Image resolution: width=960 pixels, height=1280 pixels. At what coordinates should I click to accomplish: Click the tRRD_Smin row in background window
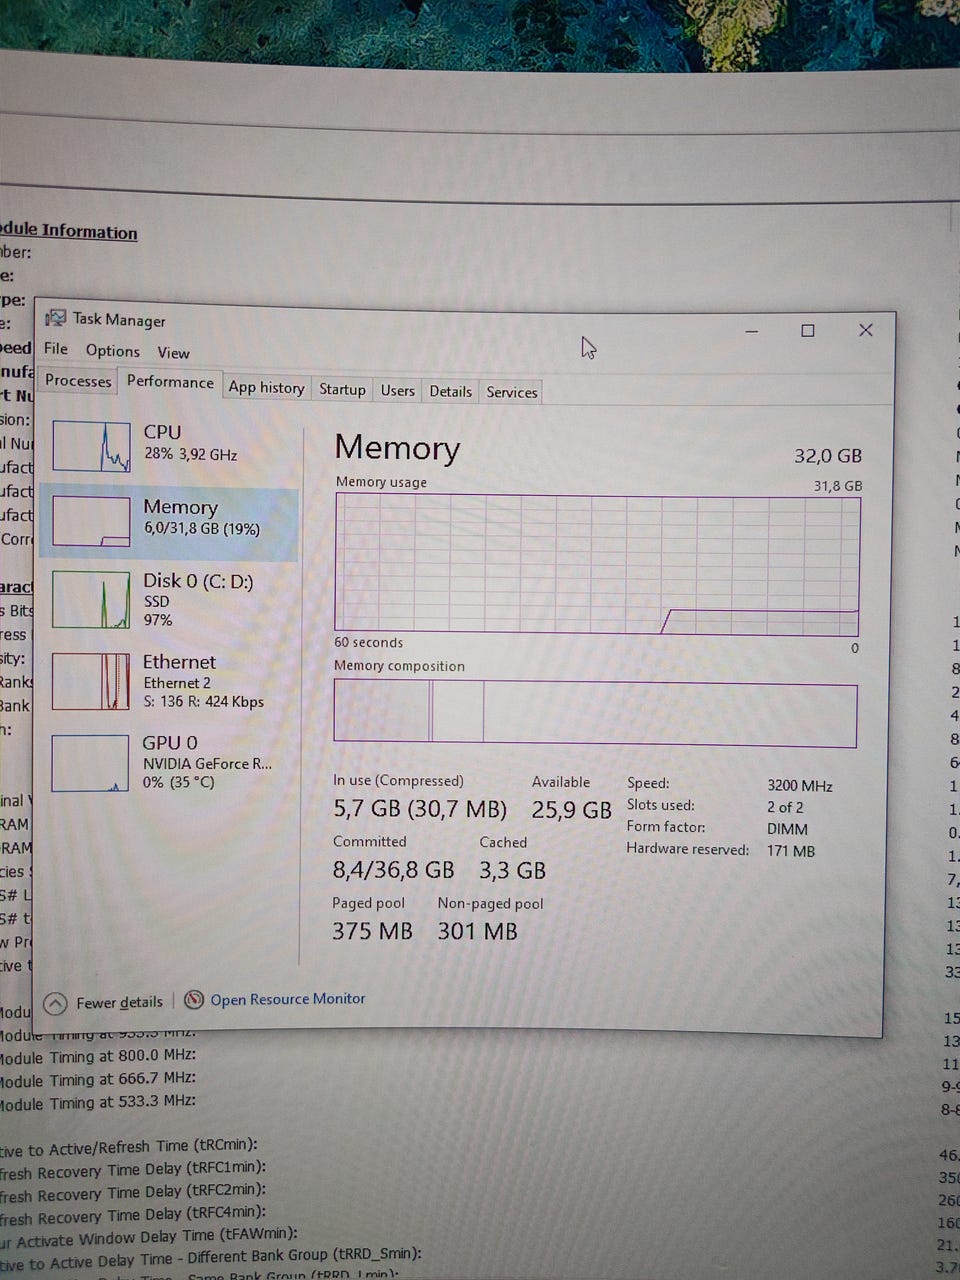coord(211,1257)
